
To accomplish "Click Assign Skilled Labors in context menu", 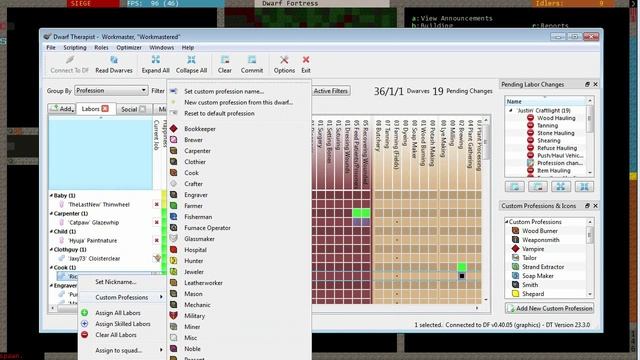I will [122, 324].
